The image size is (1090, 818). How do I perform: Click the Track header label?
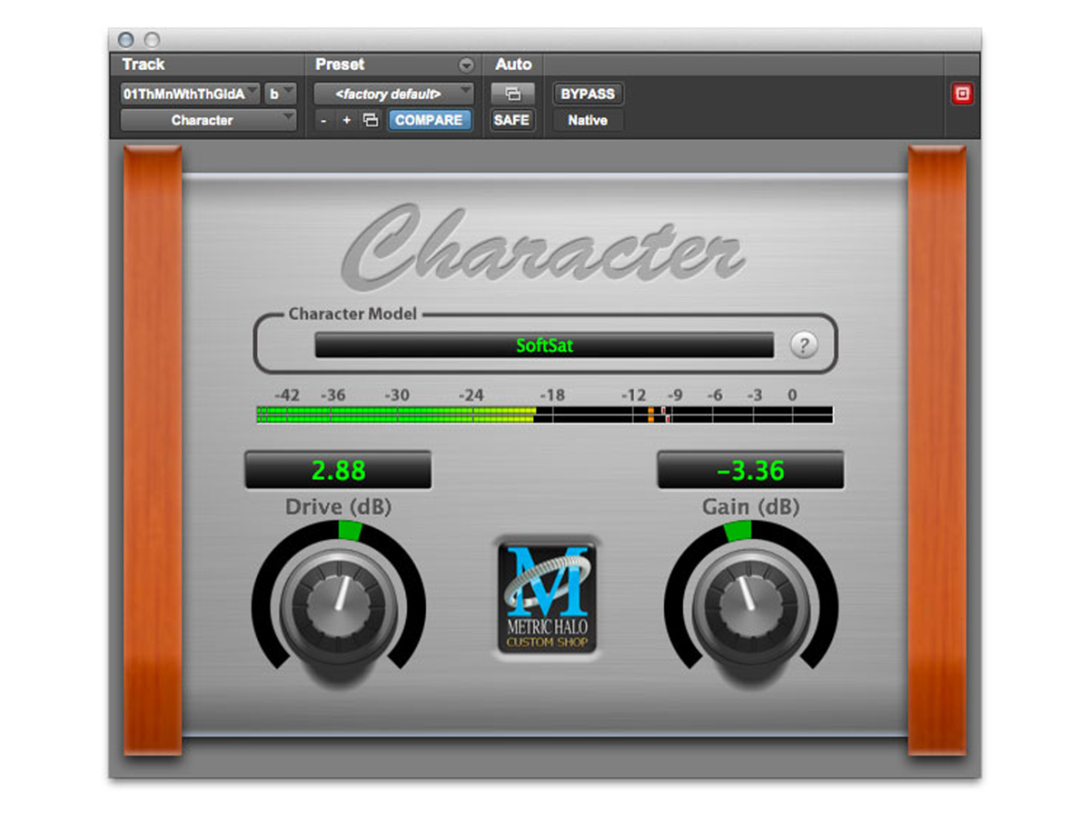(x=143, y=64)
